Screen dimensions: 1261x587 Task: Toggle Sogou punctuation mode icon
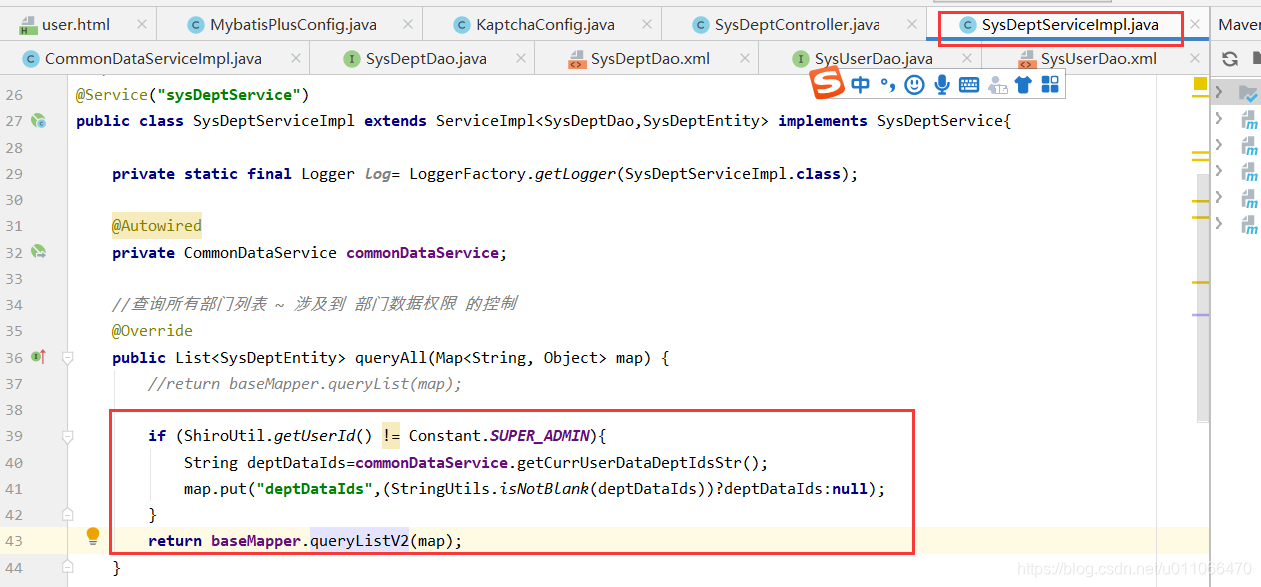pyautogui.click(x=887, y=86)
